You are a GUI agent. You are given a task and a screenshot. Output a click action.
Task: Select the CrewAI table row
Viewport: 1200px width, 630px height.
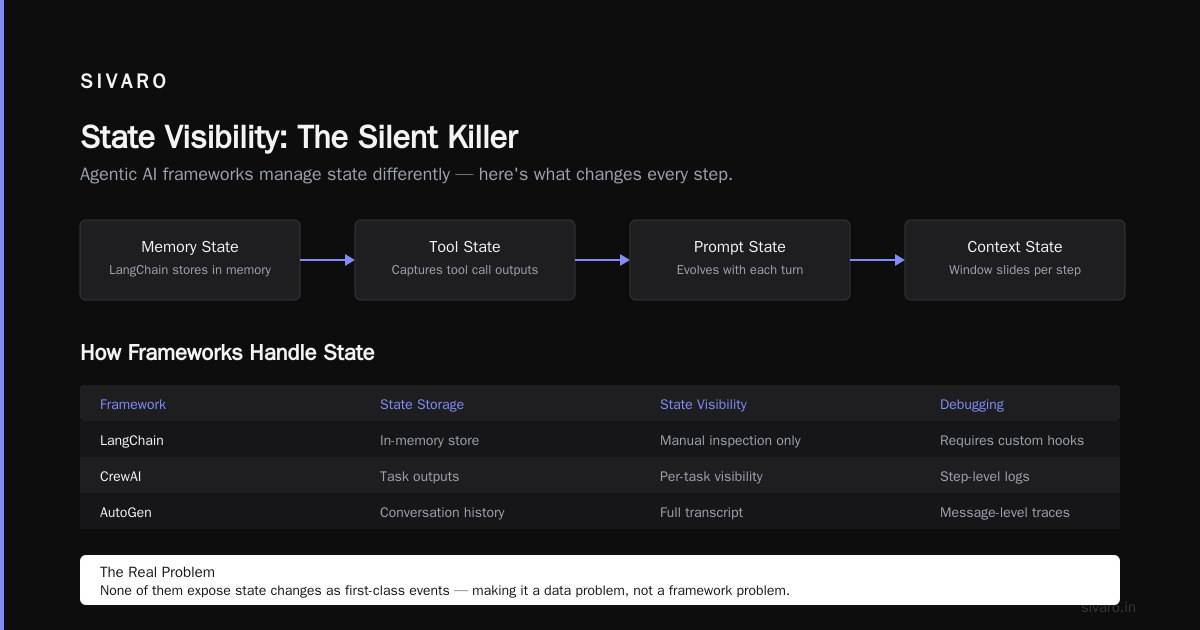pyautogui.click(x=600, y=476)
